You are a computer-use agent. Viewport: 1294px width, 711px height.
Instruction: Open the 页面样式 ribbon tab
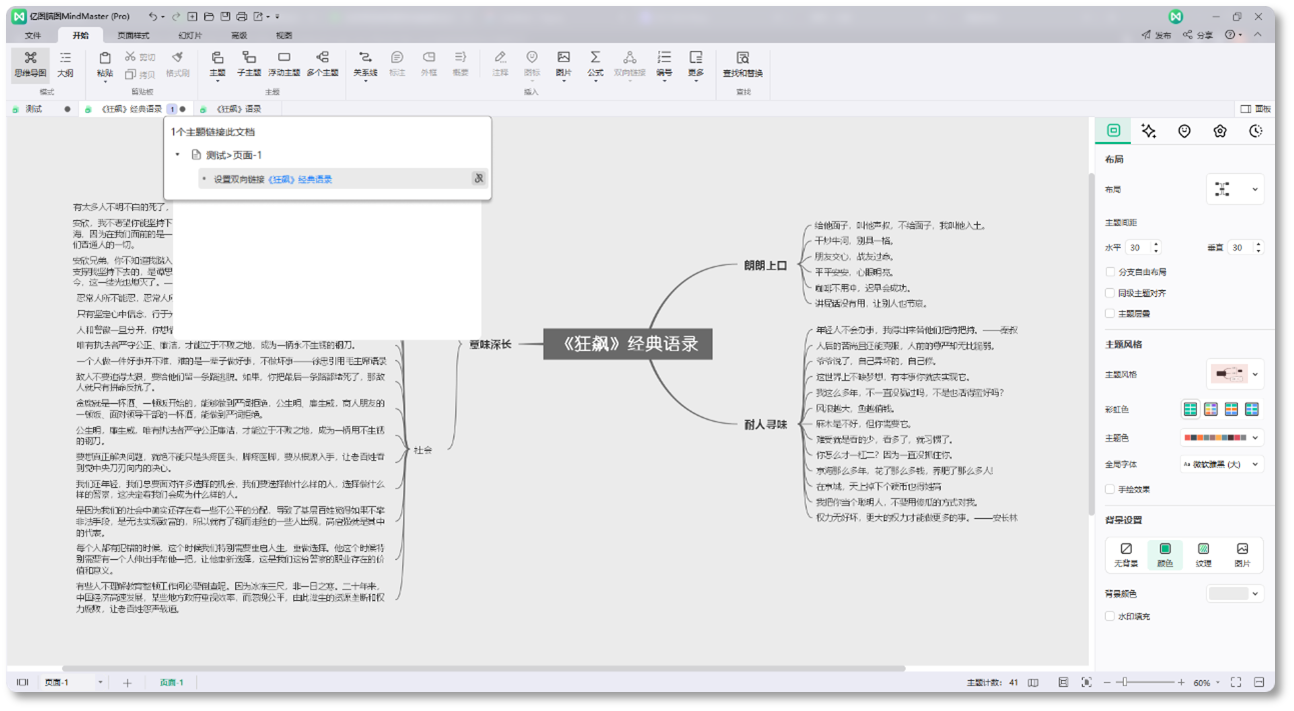point(133,35)
